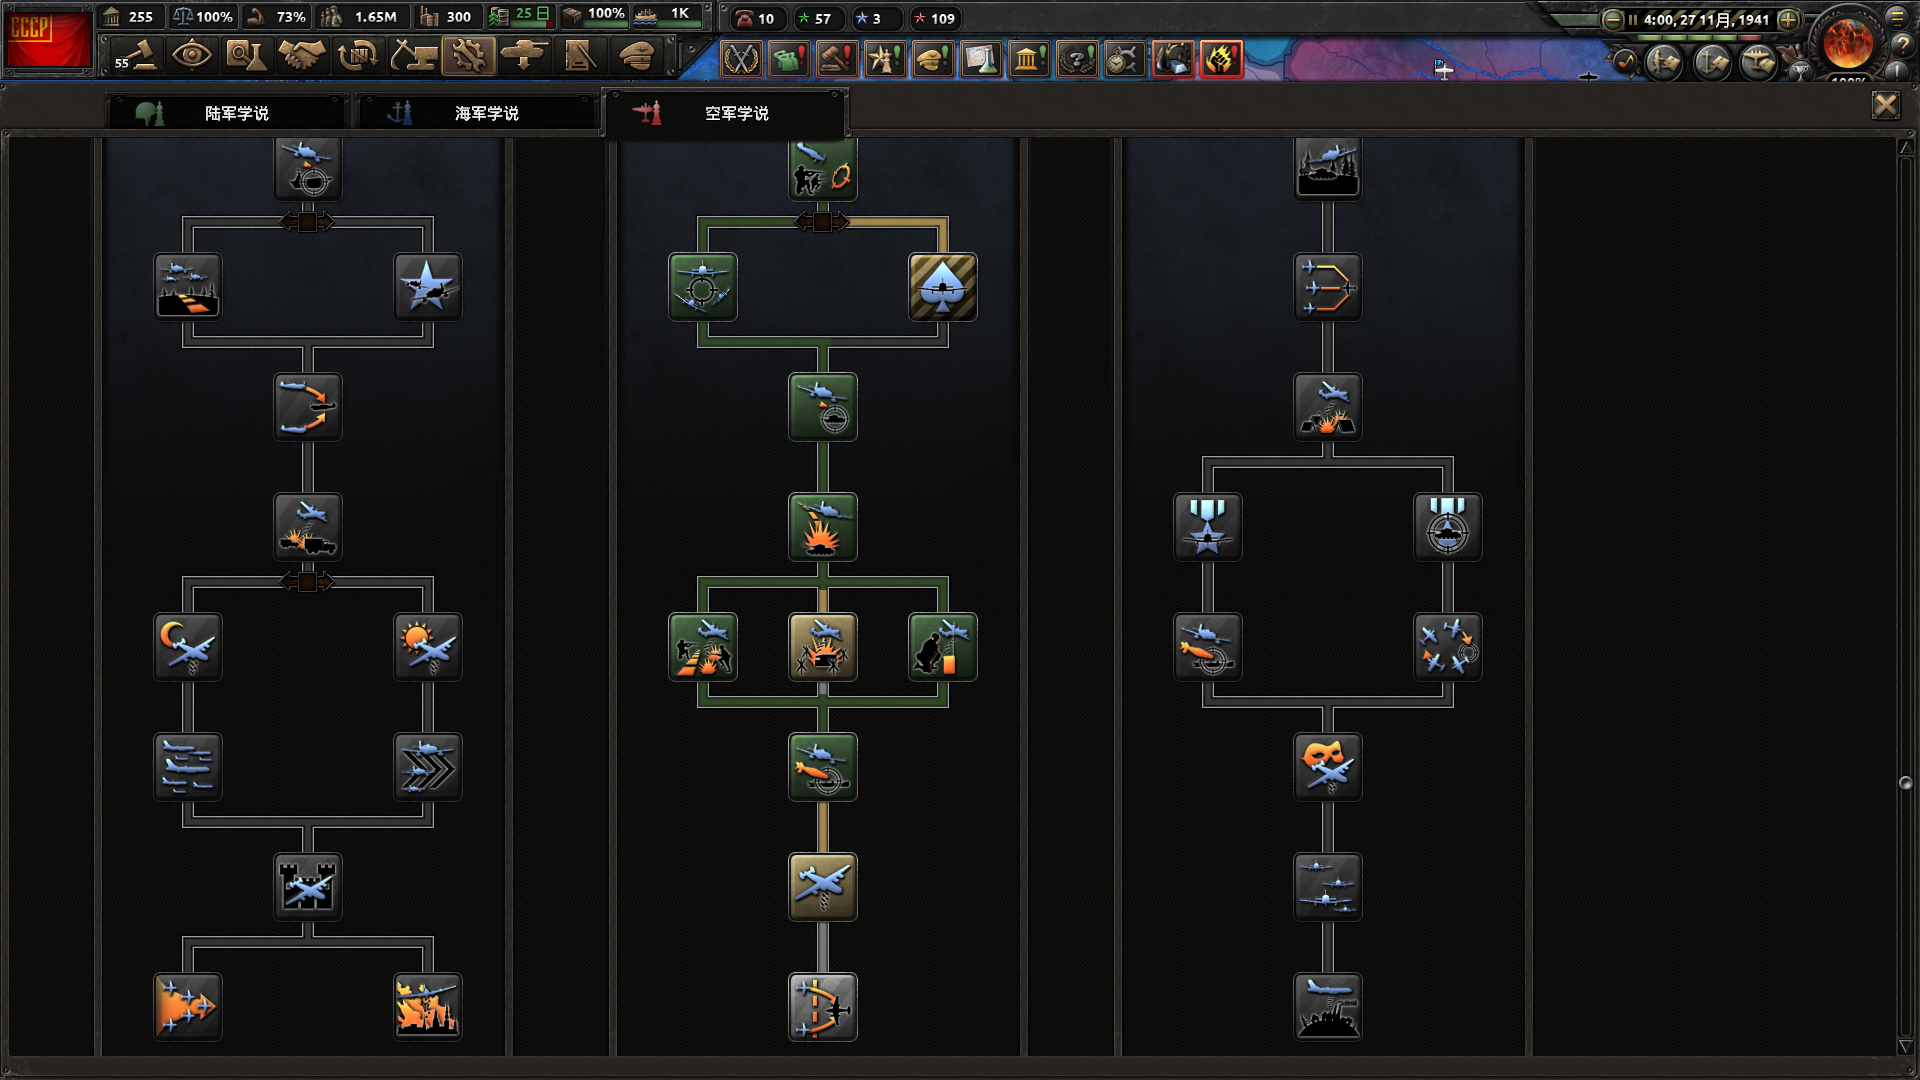Toggle pause next to the date

(x=1632, y=19)
